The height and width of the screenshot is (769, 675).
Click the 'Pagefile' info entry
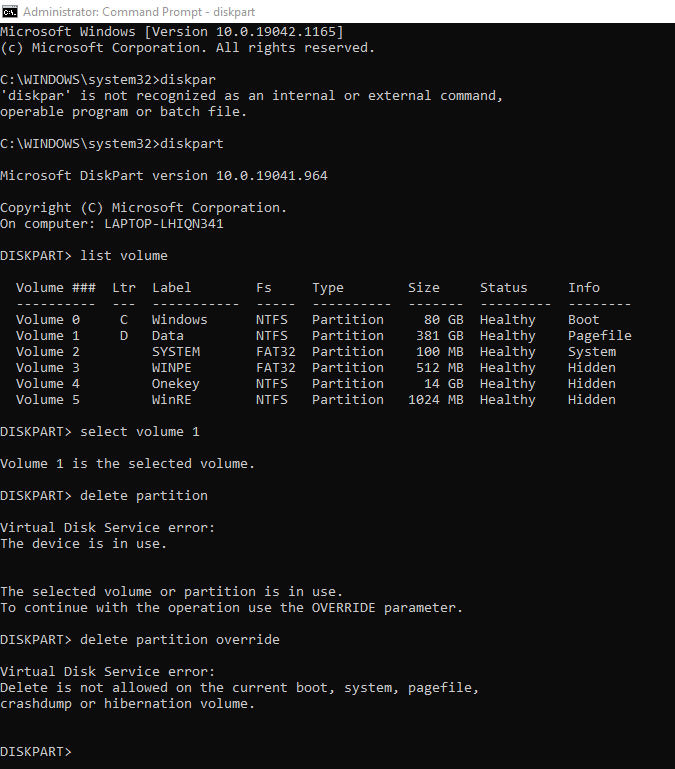pyautogui.click(x=599, y=336)
